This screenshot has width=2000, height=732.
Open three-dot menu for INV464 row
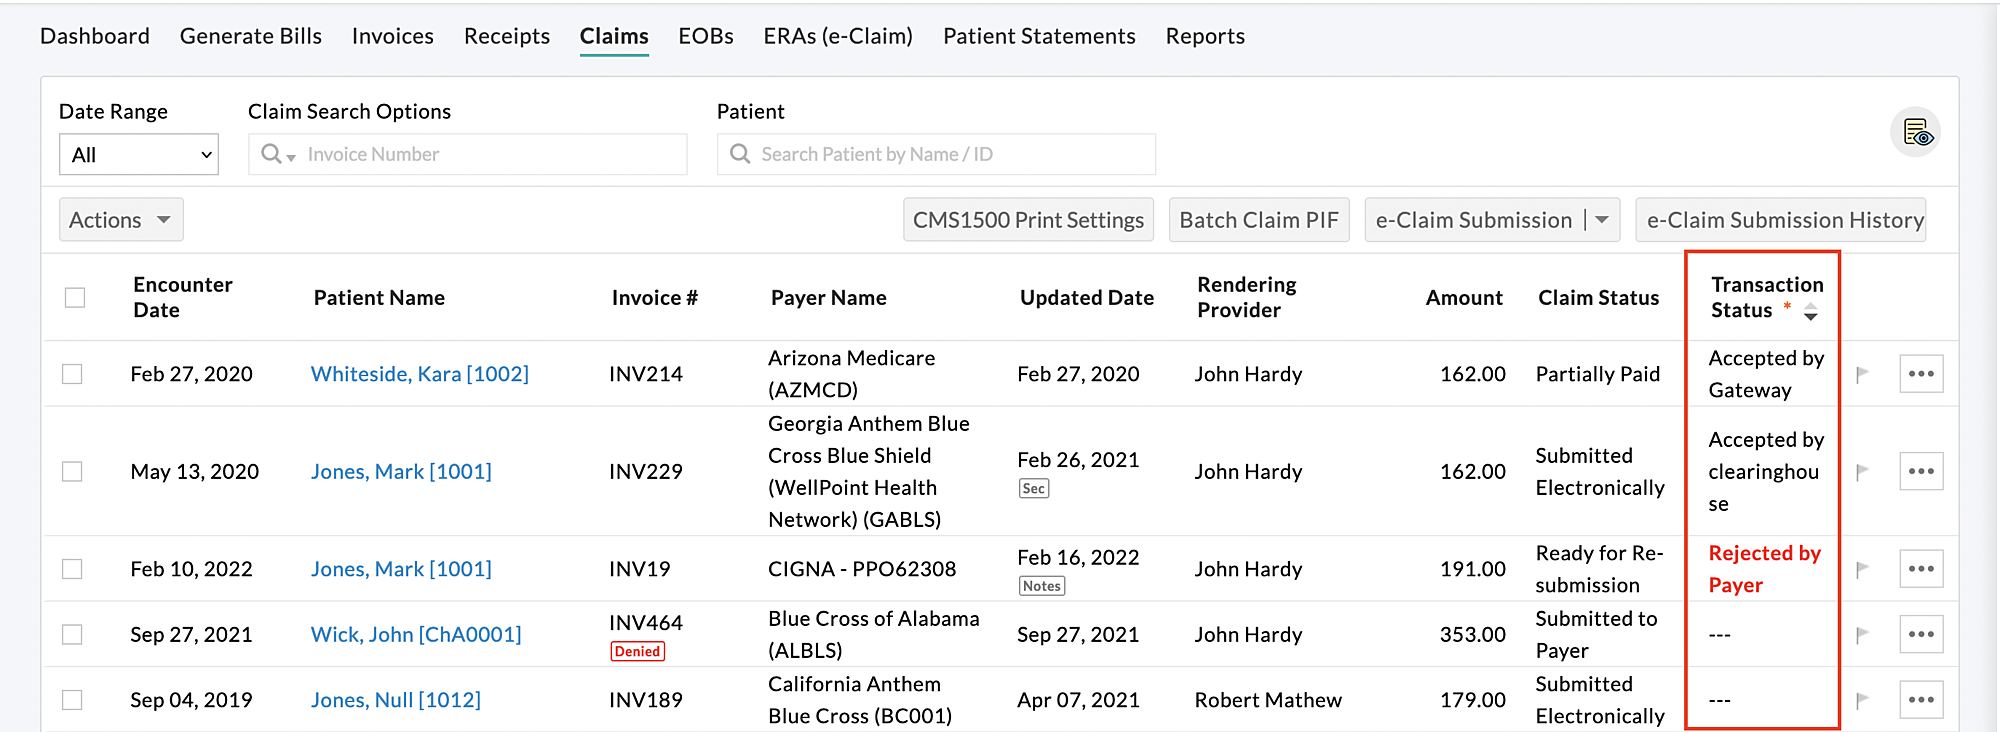click(1920, 634)
